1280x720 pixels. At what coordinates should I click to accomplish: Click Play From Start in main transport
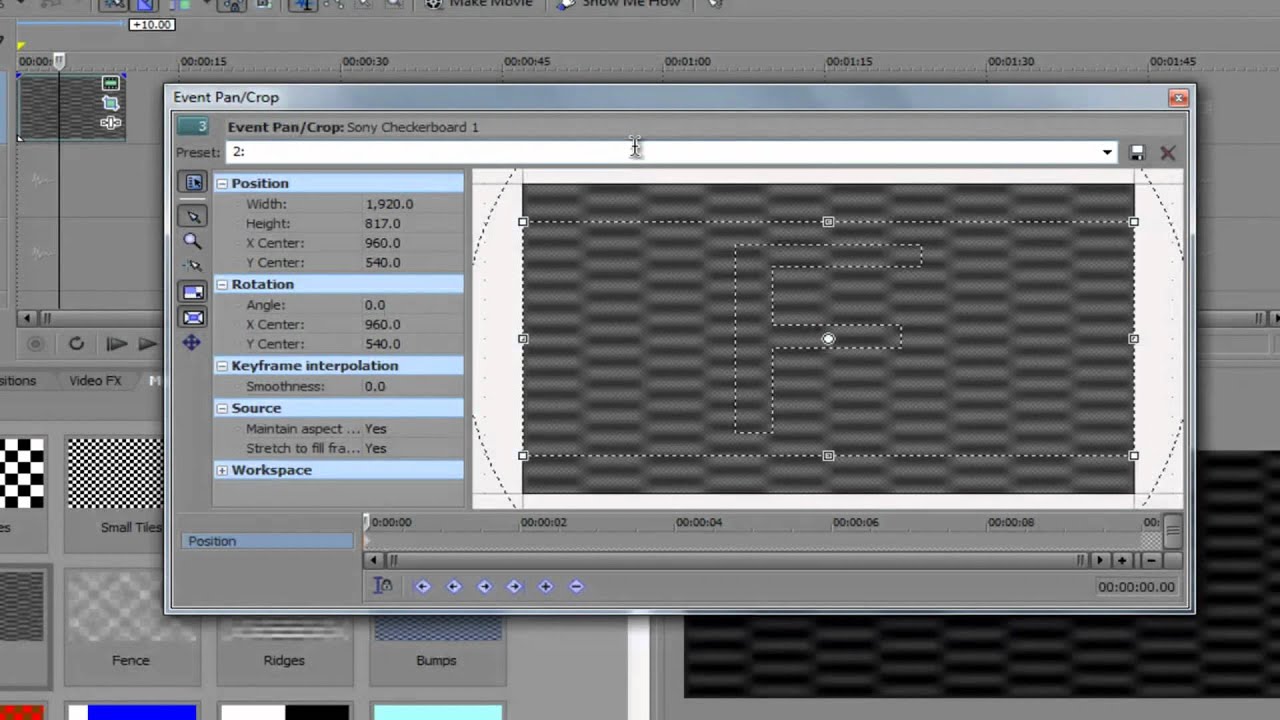(116, 344)
